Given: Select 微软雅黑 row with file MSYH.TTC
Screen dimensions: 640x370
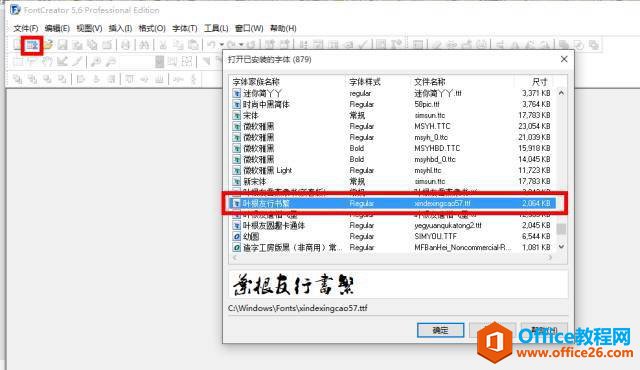Looking at the screenshot, I should pos(393,126).
